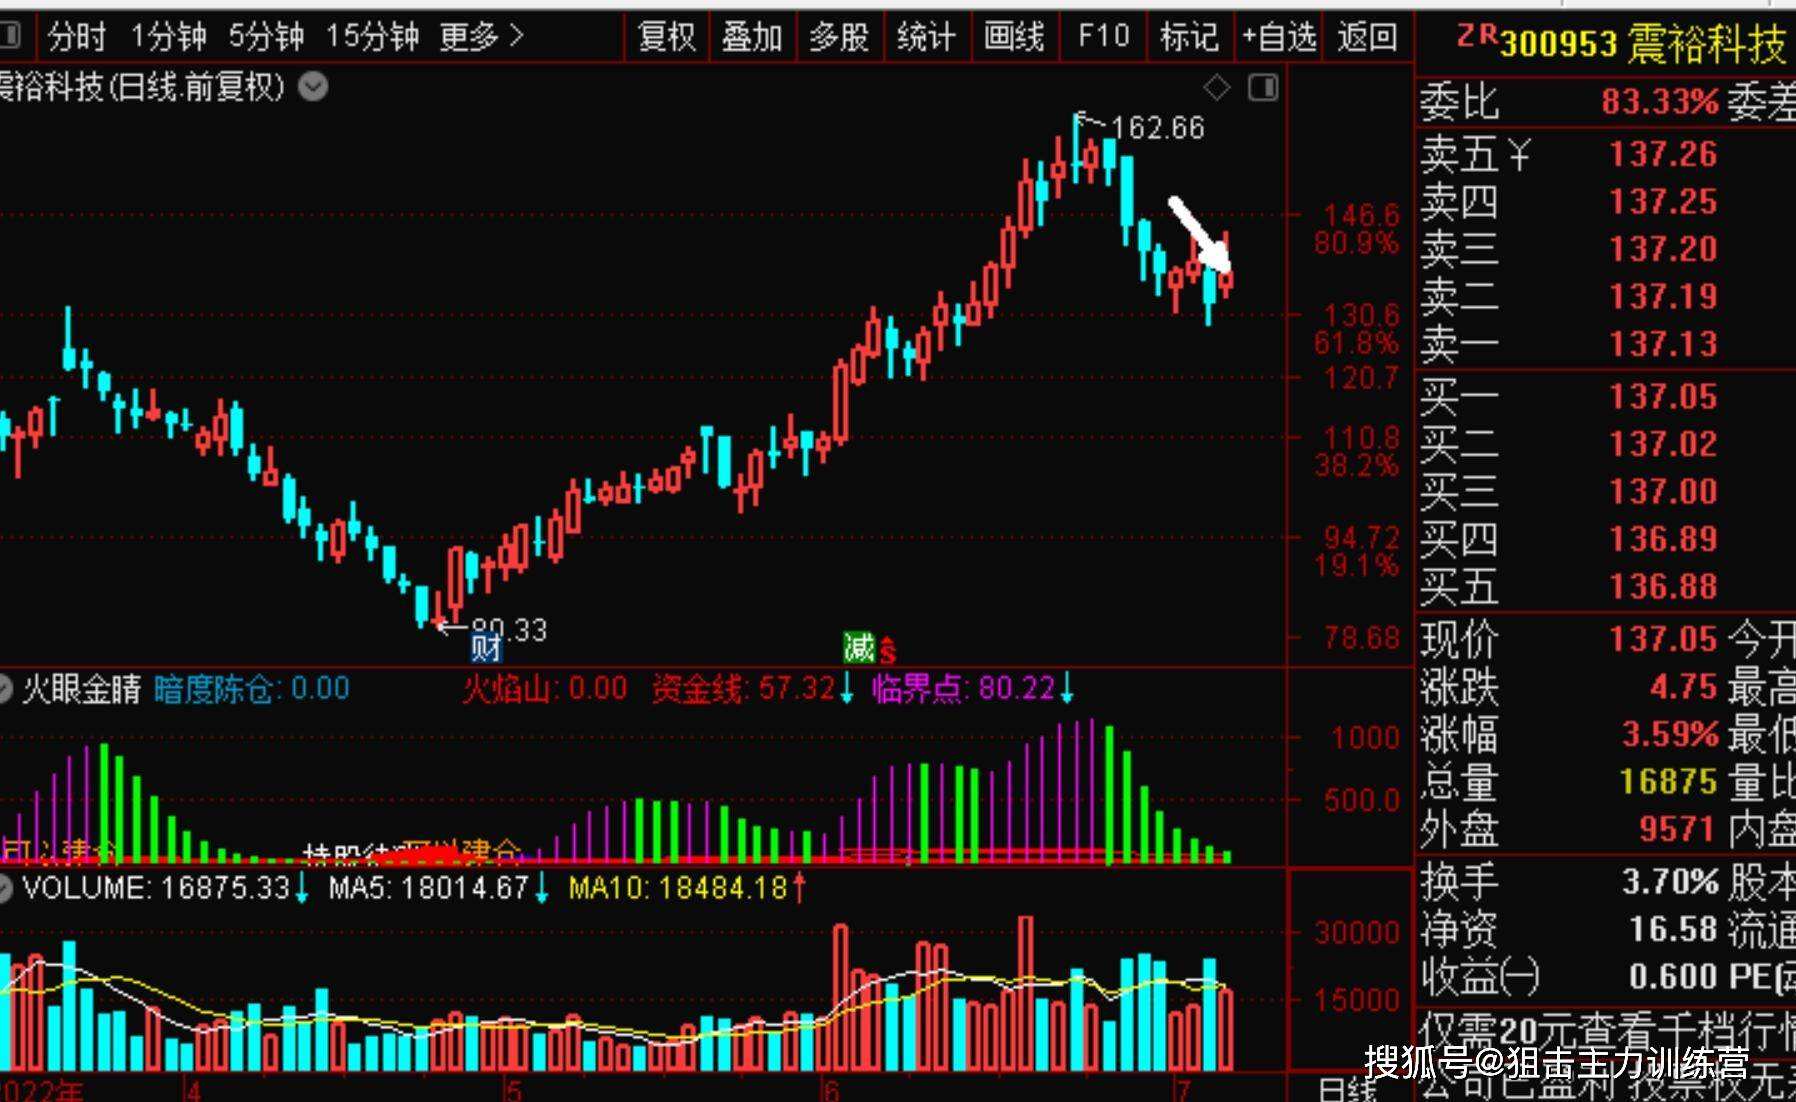Click the 标记 mark button
The height and width of the screenshot is (1102, 1796).
(x=1189, y=38)
